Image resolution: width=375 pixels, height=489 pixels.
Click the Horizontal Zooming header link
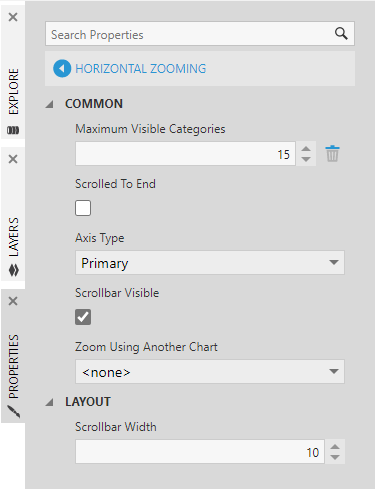click(x=141, y=69)
